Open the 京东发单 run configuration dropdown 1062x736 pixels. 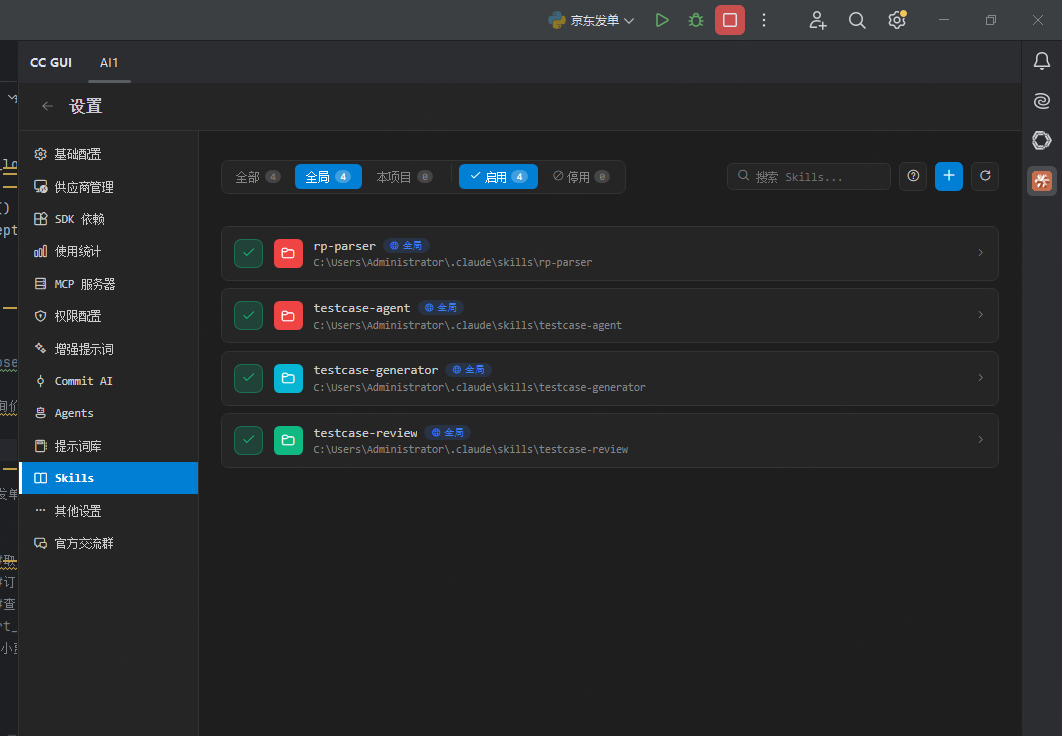(x=591, y=20)
